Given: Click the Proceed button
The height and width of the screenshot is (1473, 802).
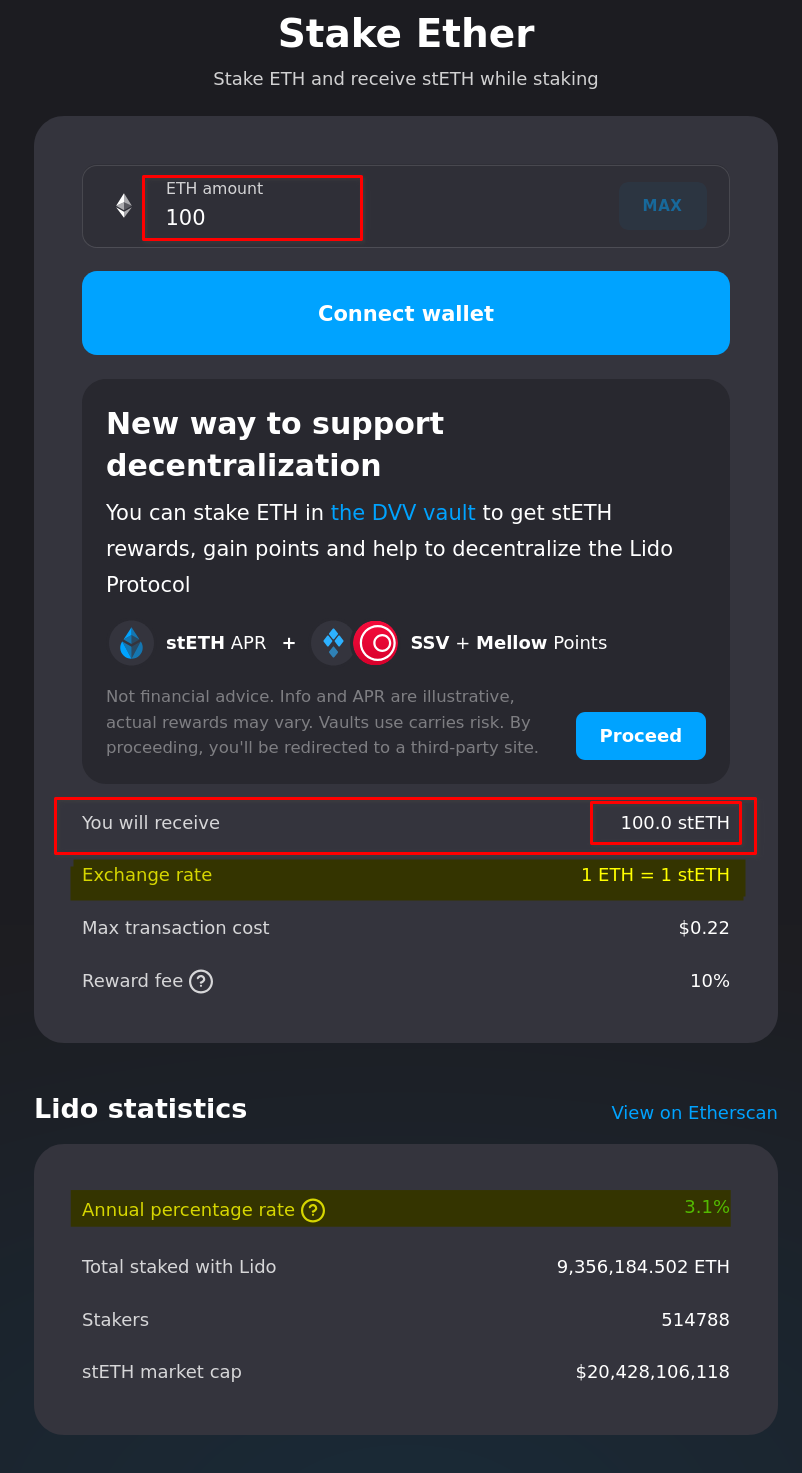Looking at the screenshot, I should pos(641,736).
